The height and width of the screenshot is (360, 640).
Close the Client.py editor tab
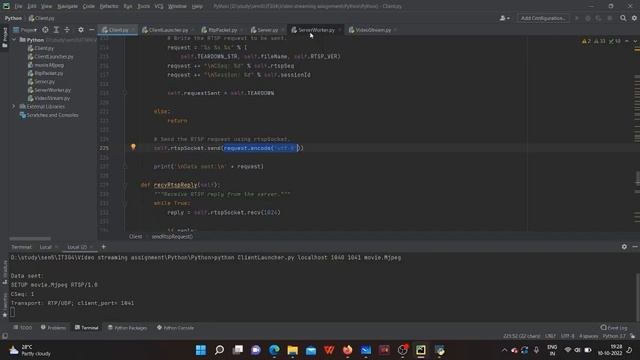pos(133,30)
